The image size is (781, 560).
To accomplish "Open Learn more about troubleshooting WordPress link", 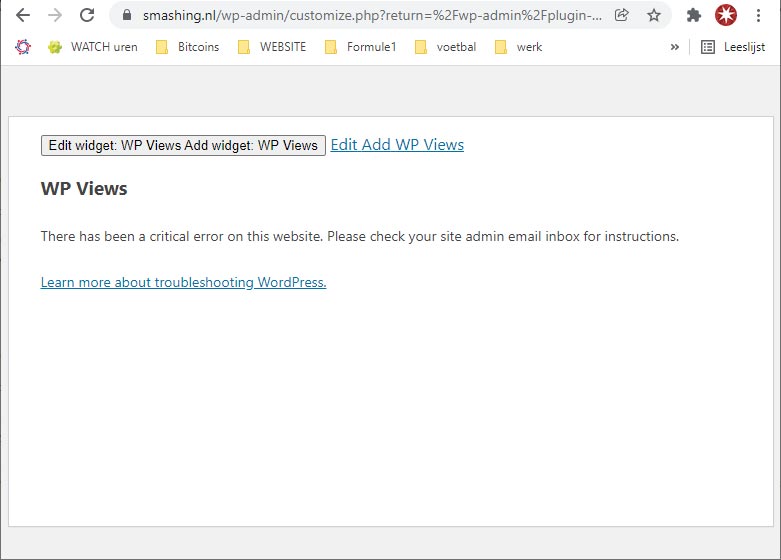I will (183, 282).
